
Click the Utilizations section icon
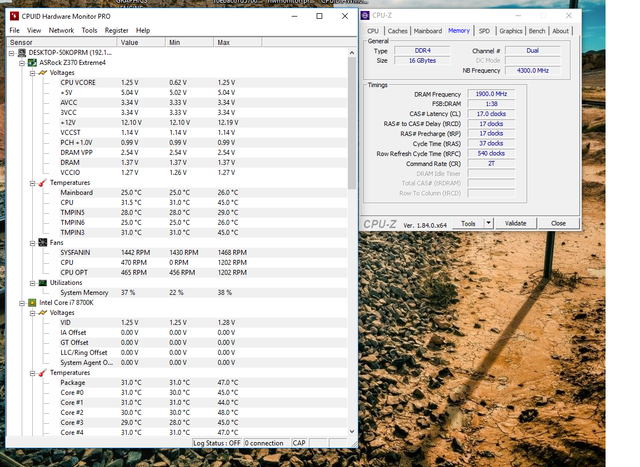[x=42, y=283]
